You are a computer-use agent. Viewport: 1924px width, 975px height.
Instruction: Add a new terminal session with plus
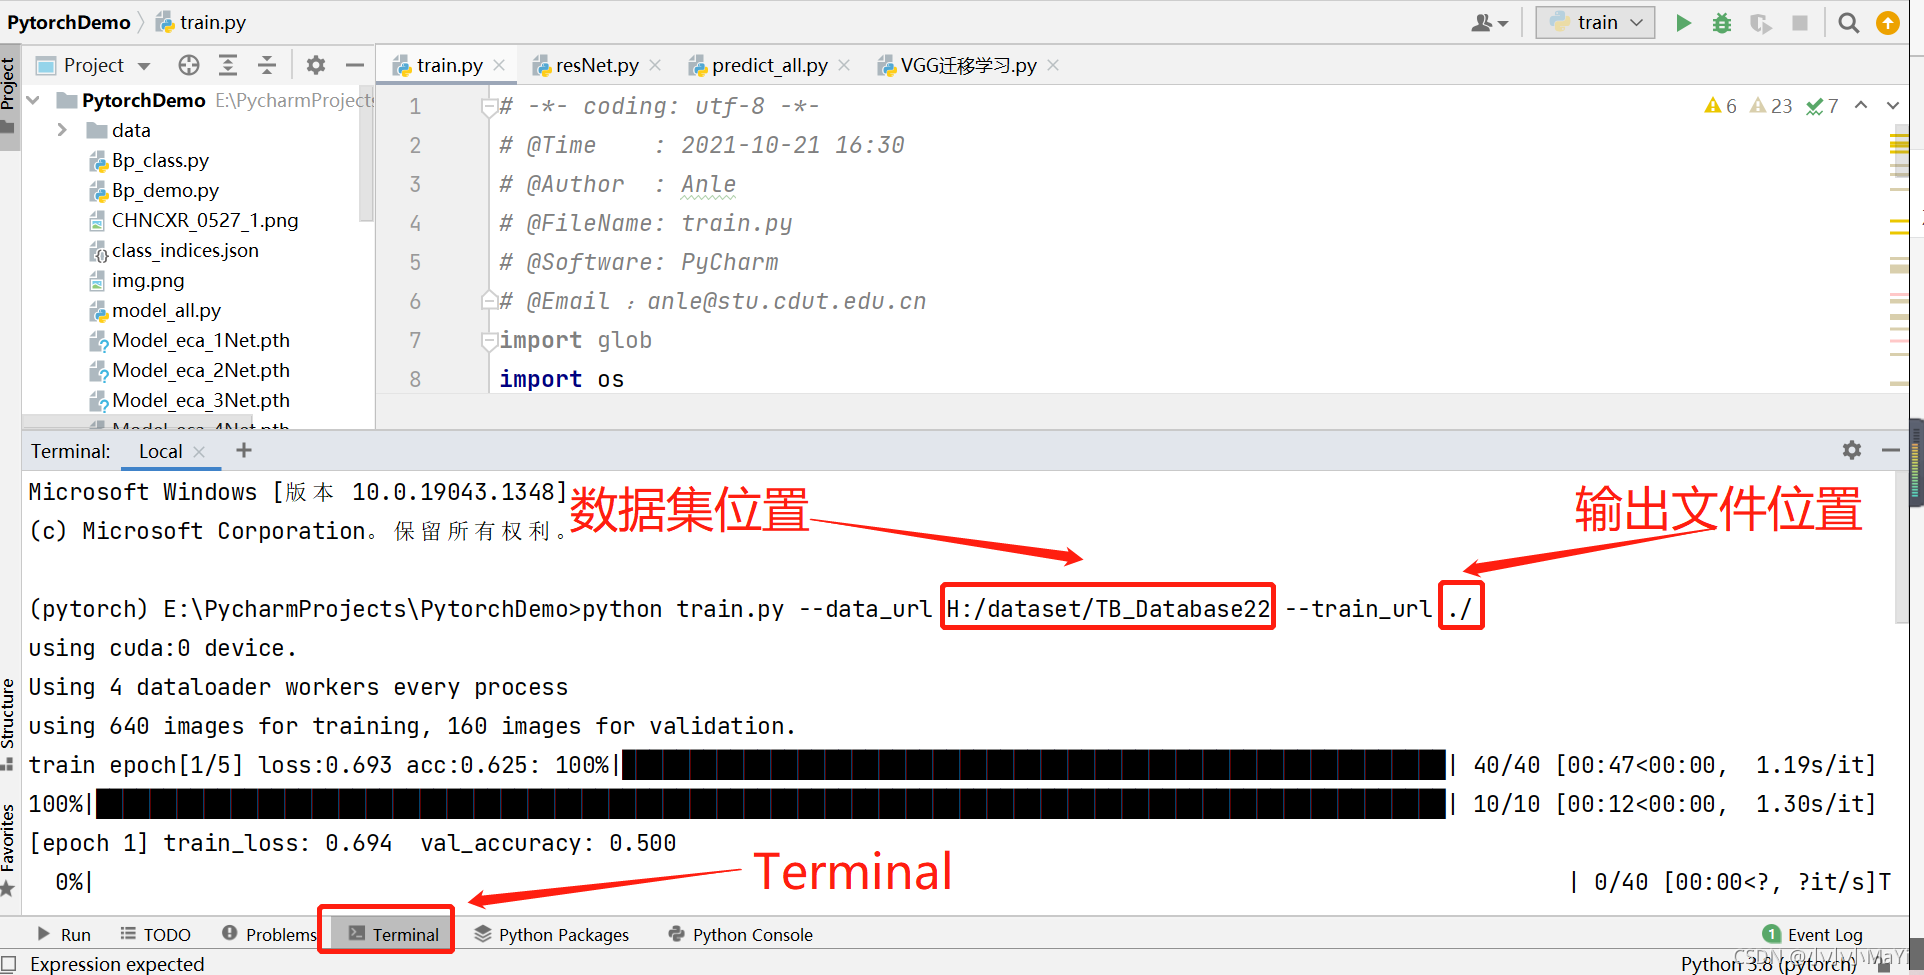pyautogui.click(x=244, y=451)
